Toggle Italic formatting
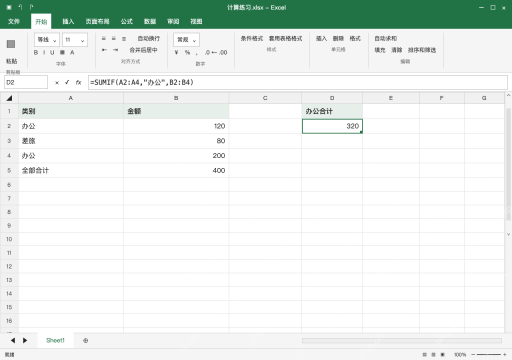512x360 pixels. coord(44,52)
